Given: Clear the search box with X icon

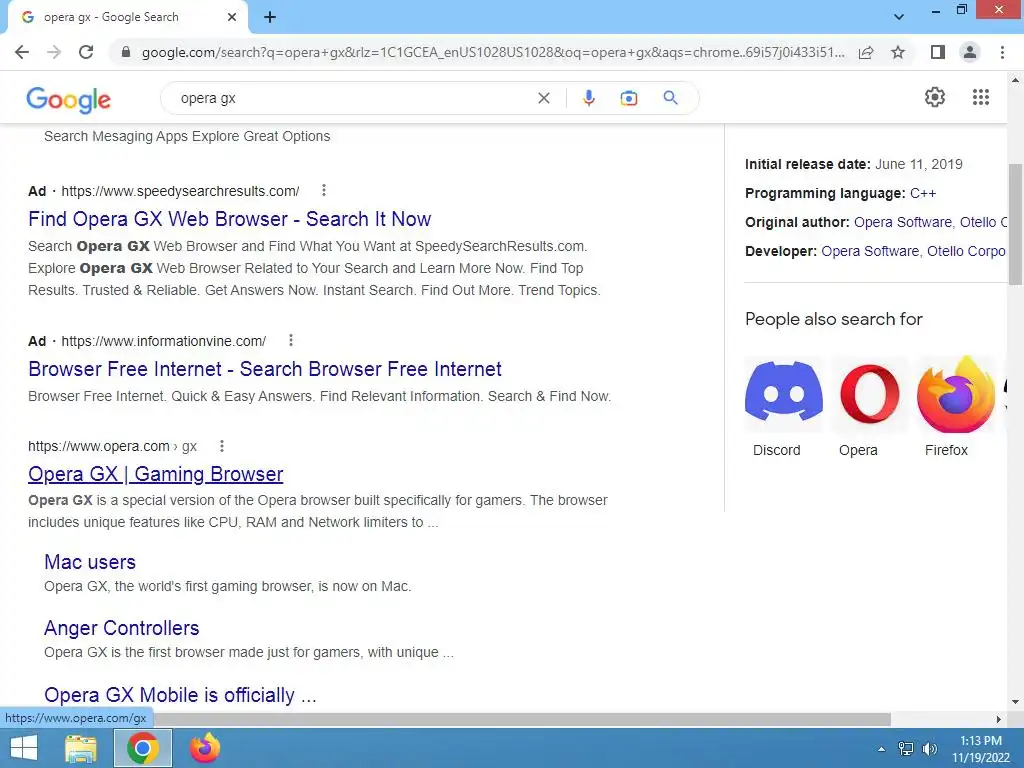Looking at the screenshot, I should click(x=543, y=98).
